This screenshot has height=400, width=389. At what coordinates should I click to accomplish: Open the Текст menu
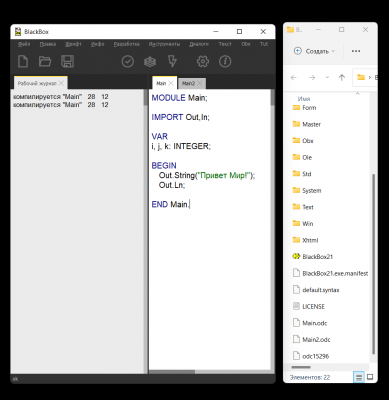(x=225, y=44)
